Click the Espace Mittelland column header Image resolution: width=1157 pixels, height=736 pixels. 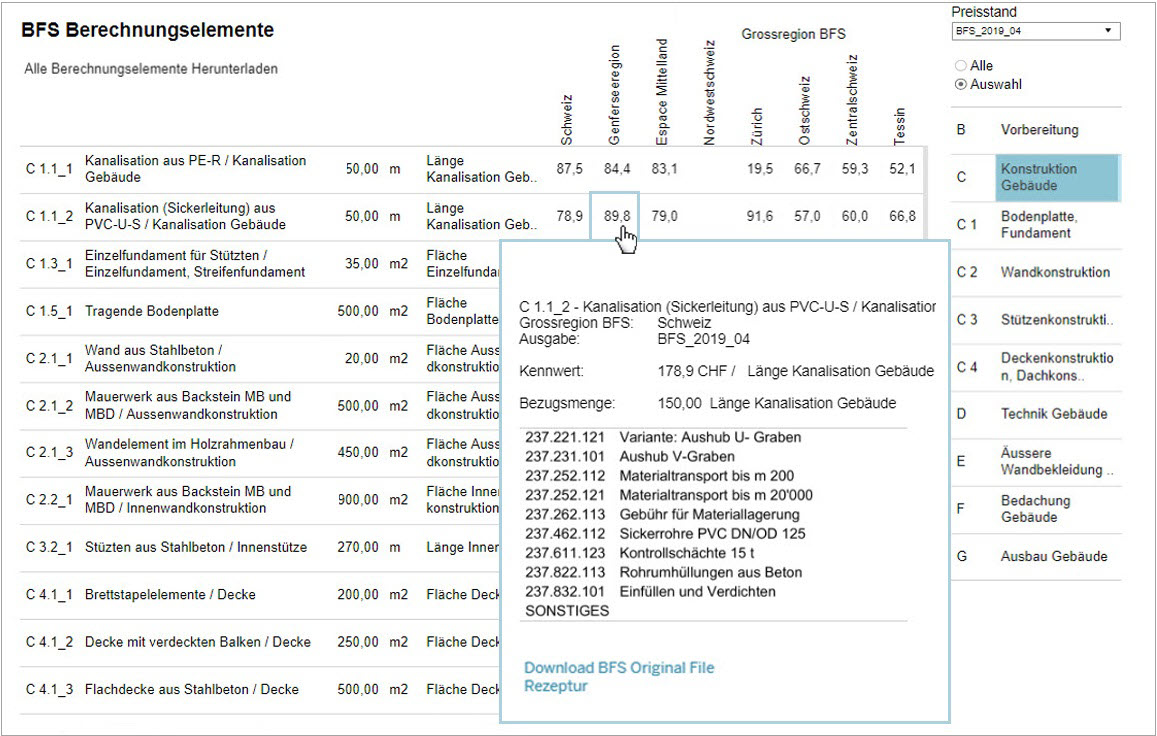point(662,92)
